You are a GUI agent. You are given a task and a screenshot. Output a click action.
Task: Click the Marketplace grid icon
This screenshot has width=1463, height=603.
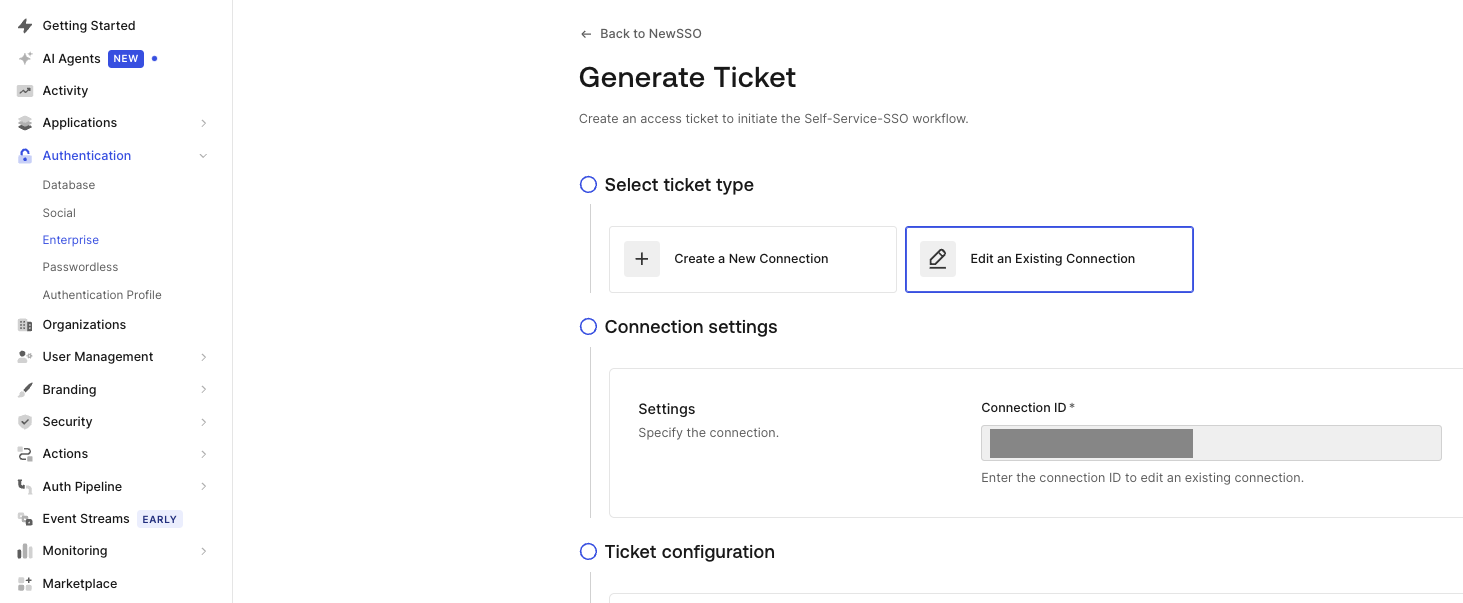[25, 584]
